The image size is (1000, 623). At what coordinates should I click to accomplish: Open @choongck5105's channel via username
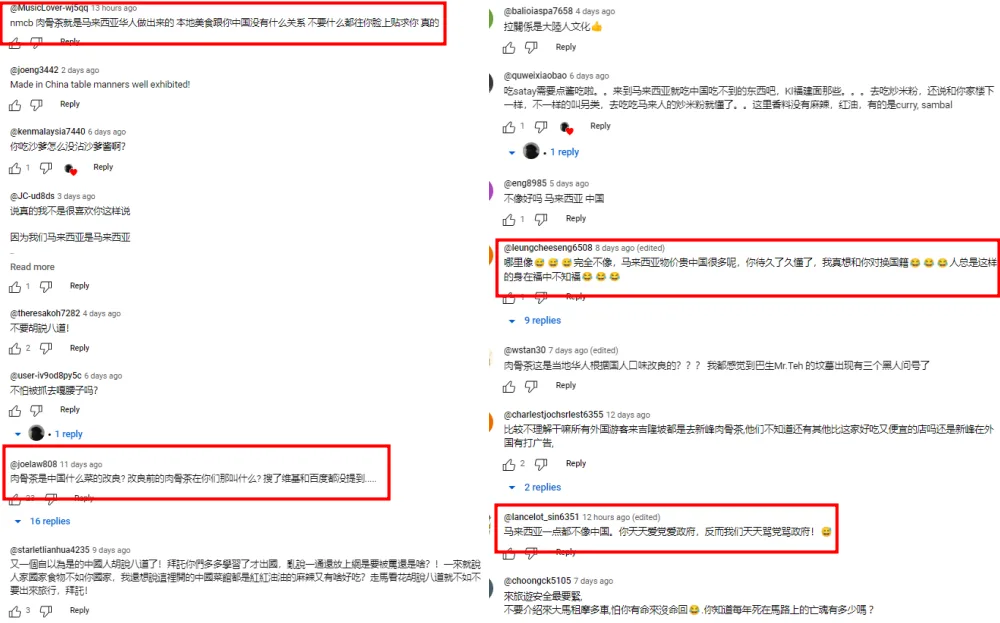(537, 580)
